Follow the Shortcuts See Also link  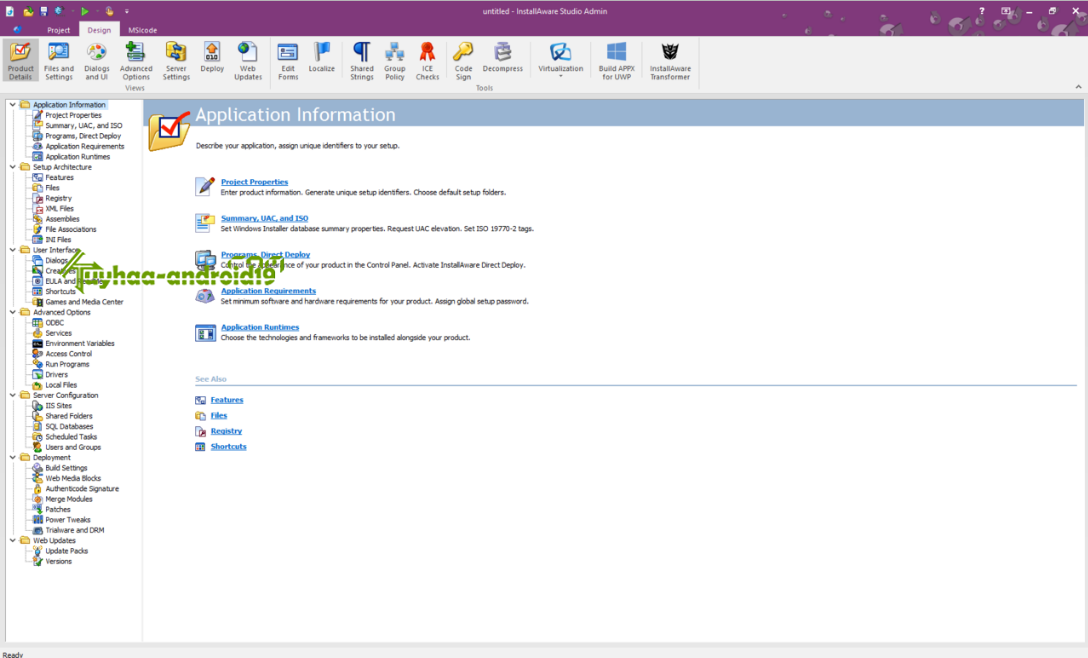point(228,446)
